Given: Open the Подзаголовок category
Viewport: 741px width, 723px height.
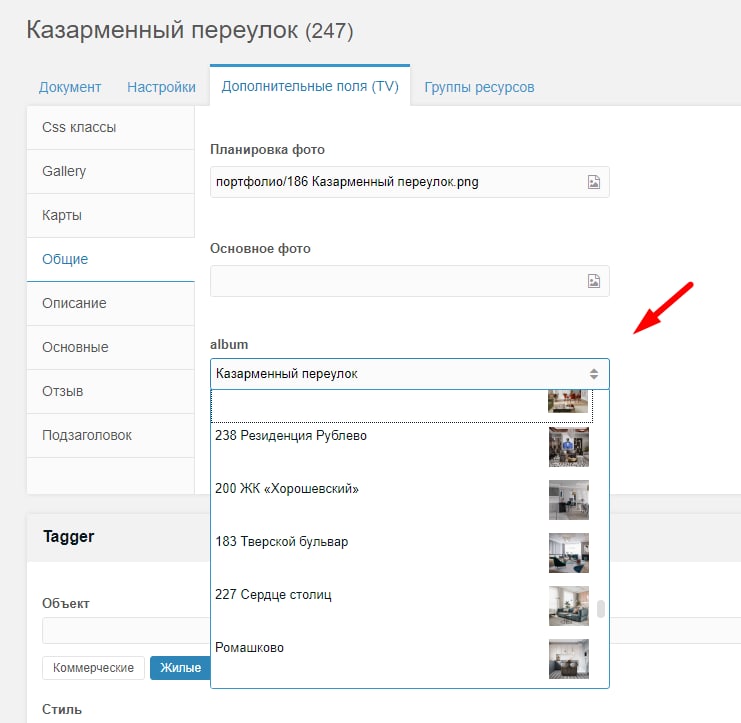Looking at the screenshot, I should pyautogui.click(x=111, y=435).
